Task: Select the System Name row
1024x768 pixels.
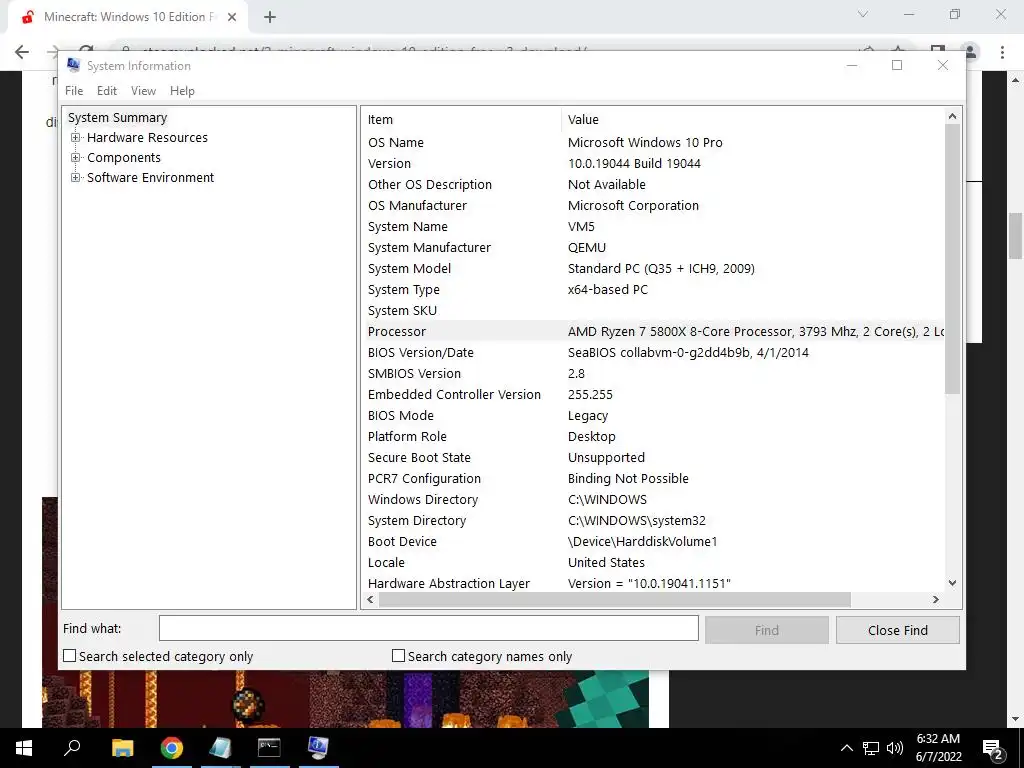Action: click(653, 227)
